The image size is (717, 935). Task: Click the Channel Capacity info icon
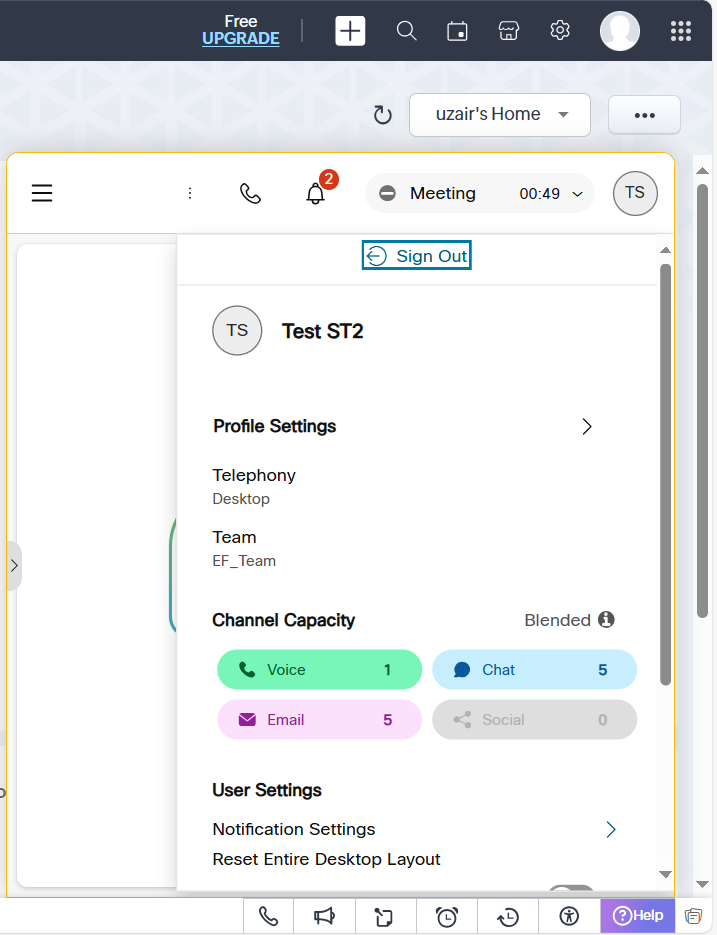pyautogui.click(x=606, y=620)
